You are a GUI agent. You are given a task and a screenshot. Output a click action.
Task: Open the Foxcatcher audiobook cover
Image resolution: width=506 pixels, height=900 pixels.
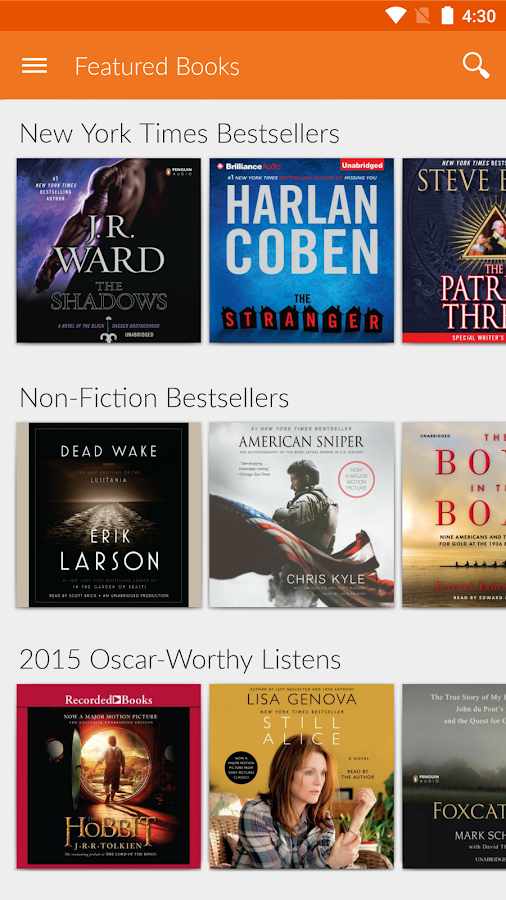pos(454,776)
